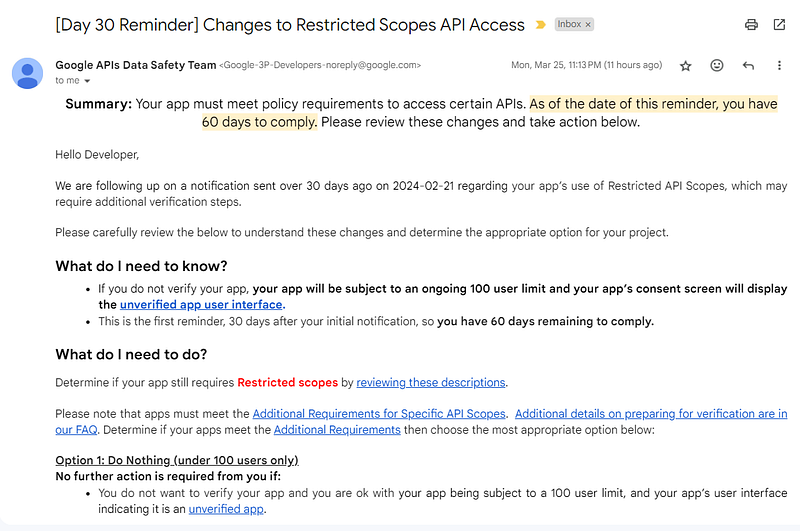Open Additional Requirements for Specific API Scopes
The height and width of the screenshot is (531, 800).
(380, 414)
